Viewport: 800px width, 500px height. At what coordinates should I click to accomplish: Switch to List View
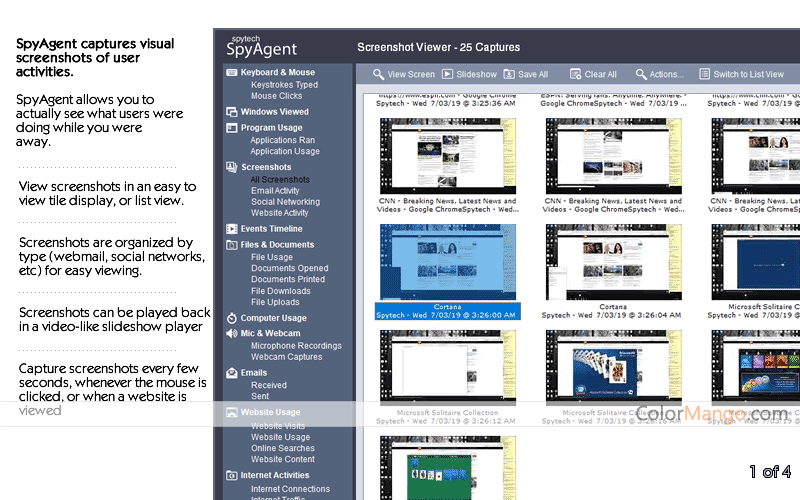(x=741, y=74)
